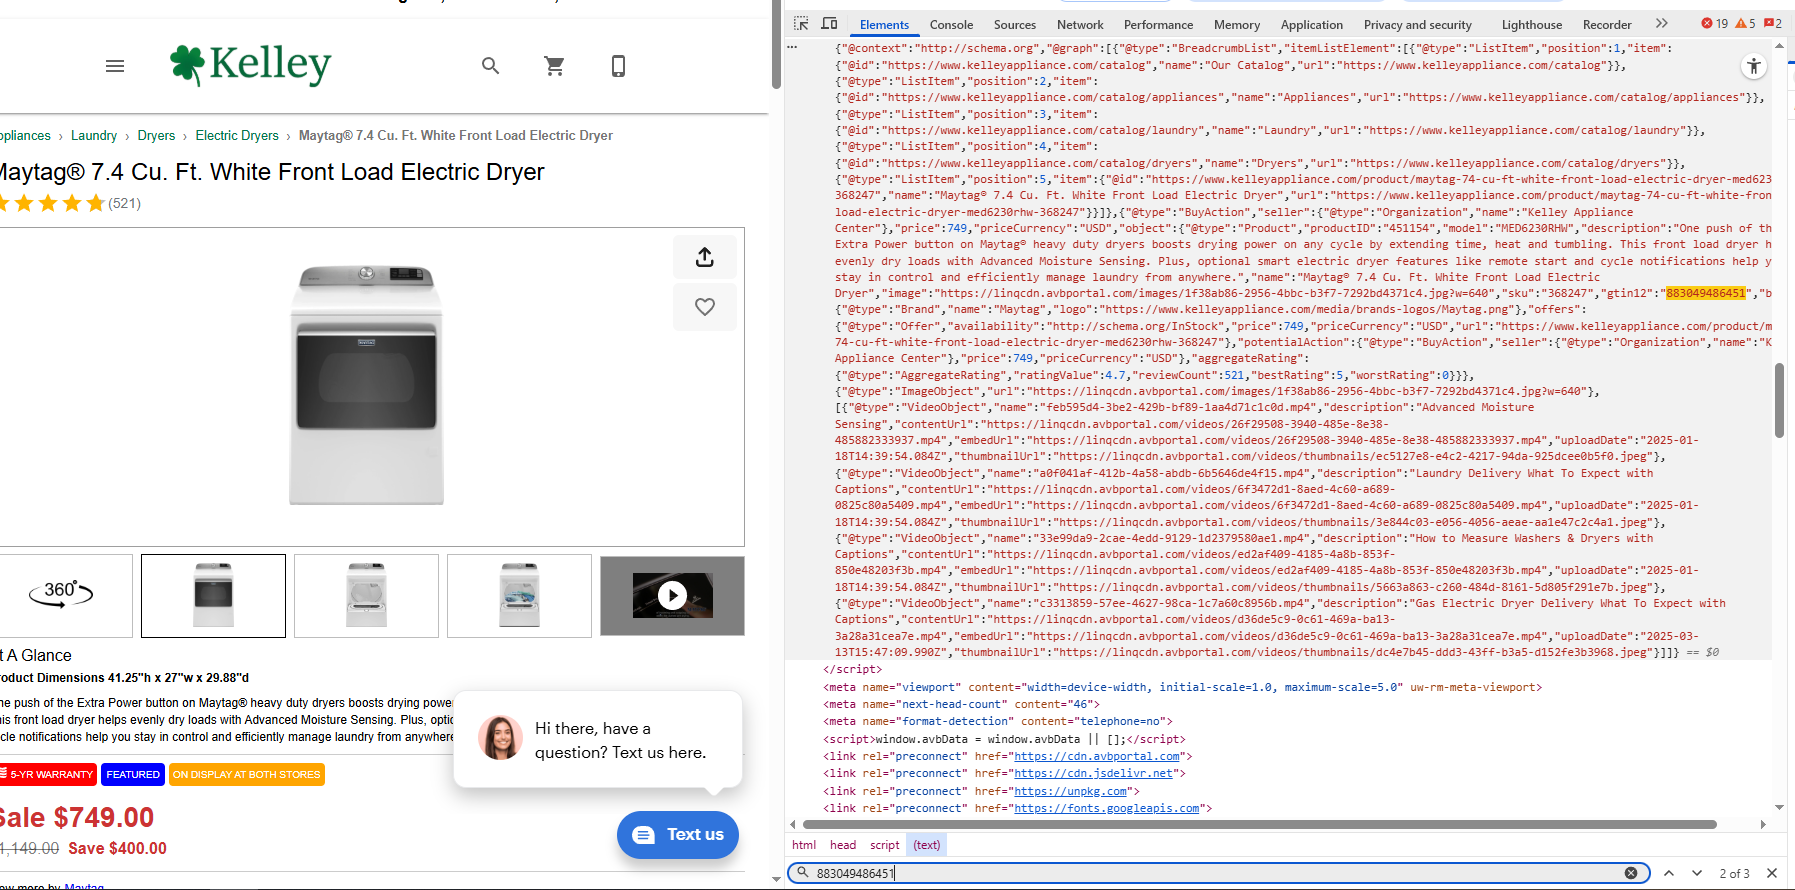The image size is (1795, 890).
Task: Click the Kelley shamrock logo
Action: tap(250, 65)
